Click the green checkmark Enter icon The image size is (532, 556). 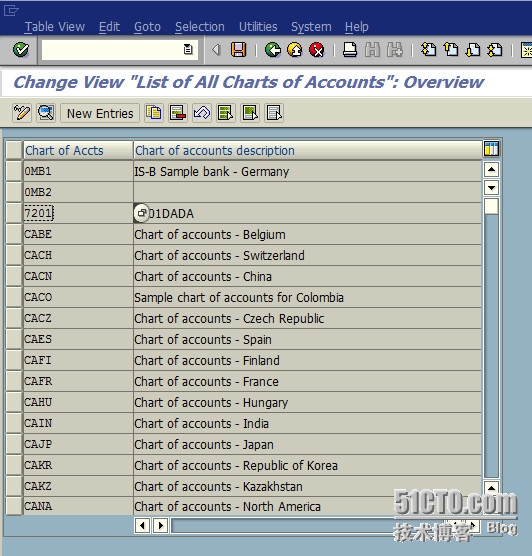point(21,50)
